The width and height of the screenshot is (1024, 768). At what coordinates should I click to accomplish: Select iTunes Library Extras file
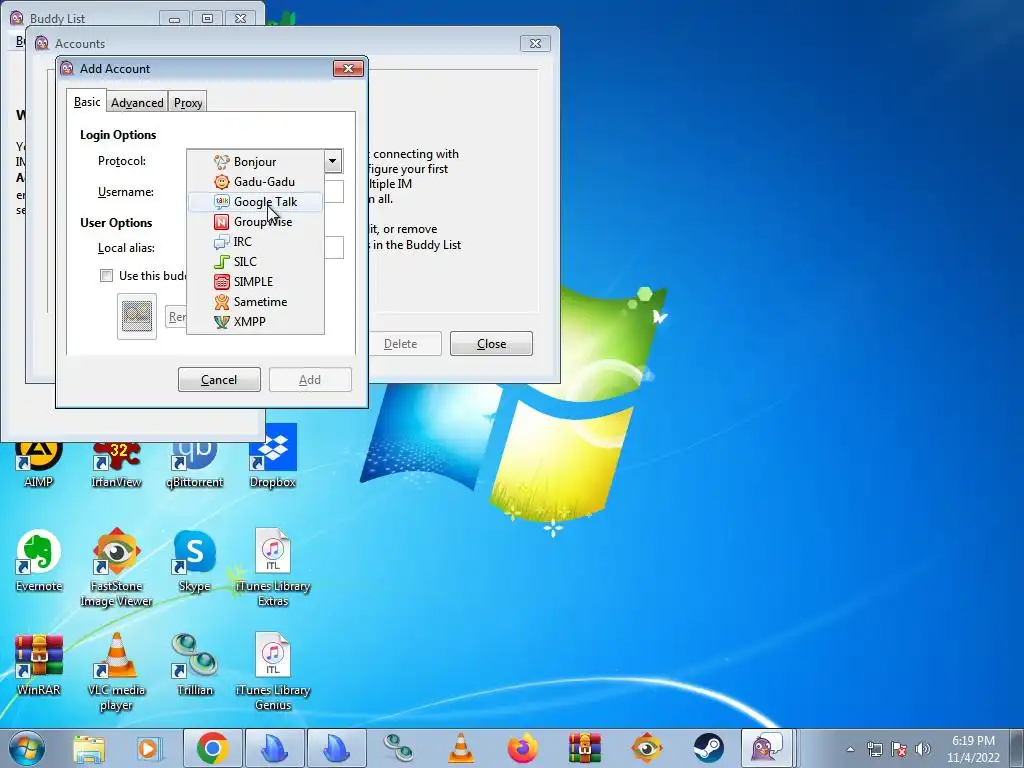[273, 567]
